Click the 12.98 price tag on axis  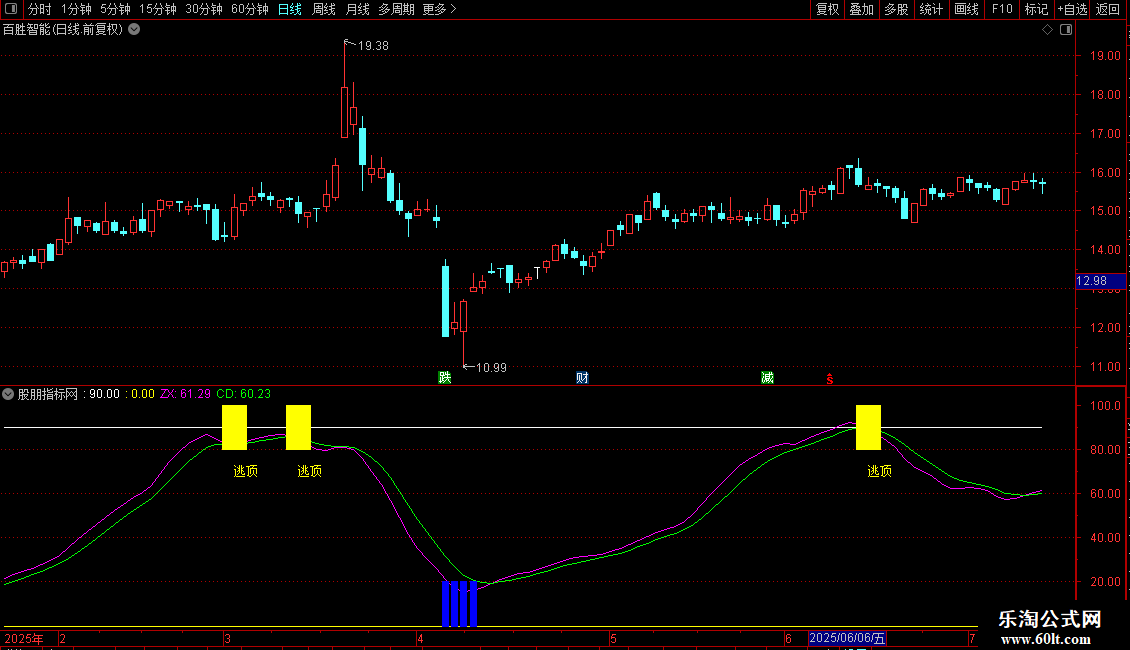pos(1100,281)
